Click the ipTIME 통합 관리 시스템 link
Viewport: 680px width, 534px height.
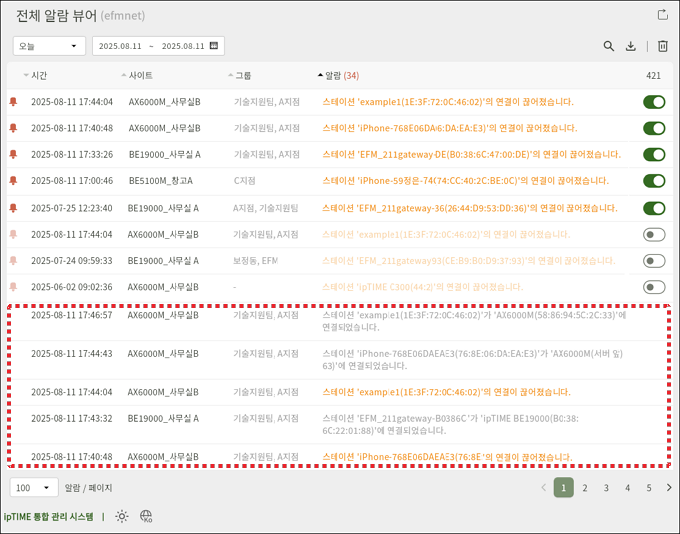coord(48,517)
